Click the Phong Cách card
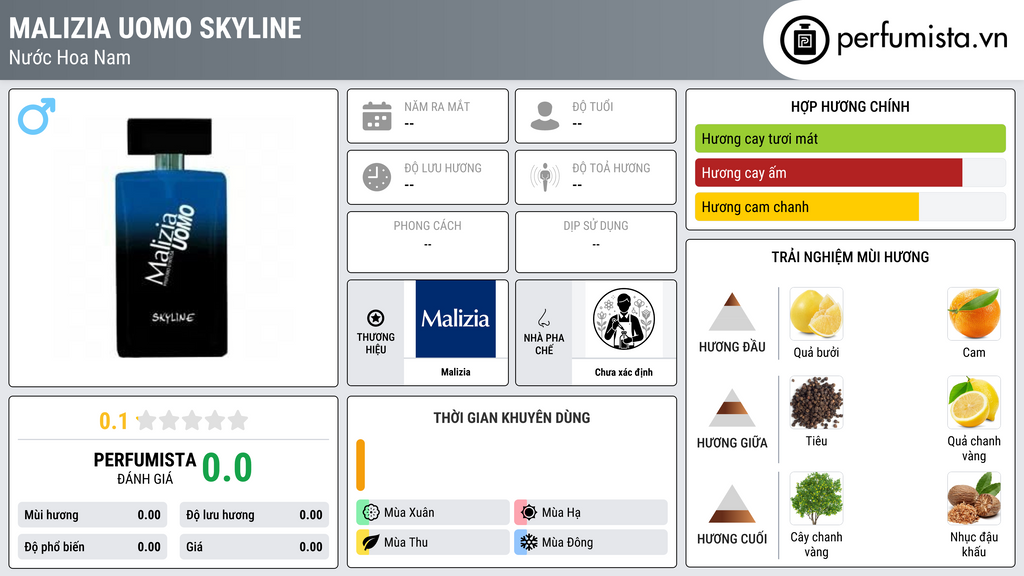This screenshot has width=1024, height=576. click(428, 242)
